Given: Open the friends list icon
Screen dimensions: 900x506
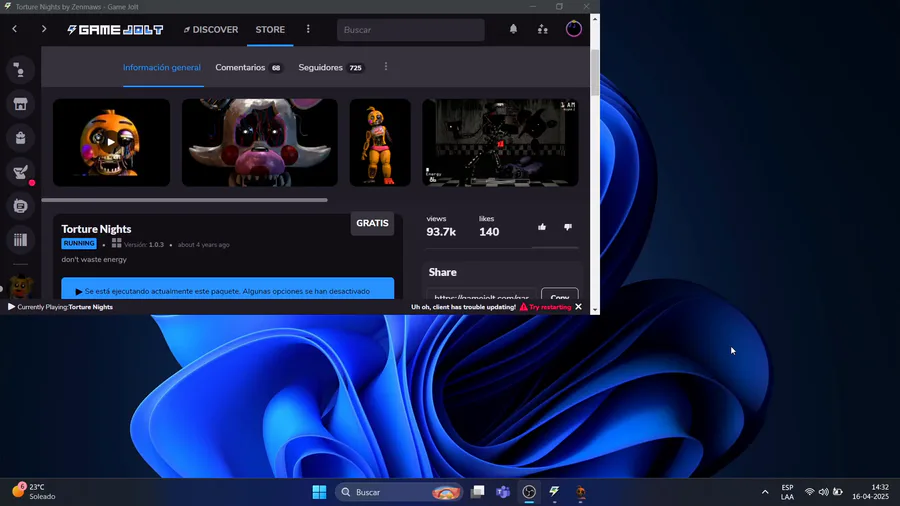Looking at the screenshot, I should point(542,29).
